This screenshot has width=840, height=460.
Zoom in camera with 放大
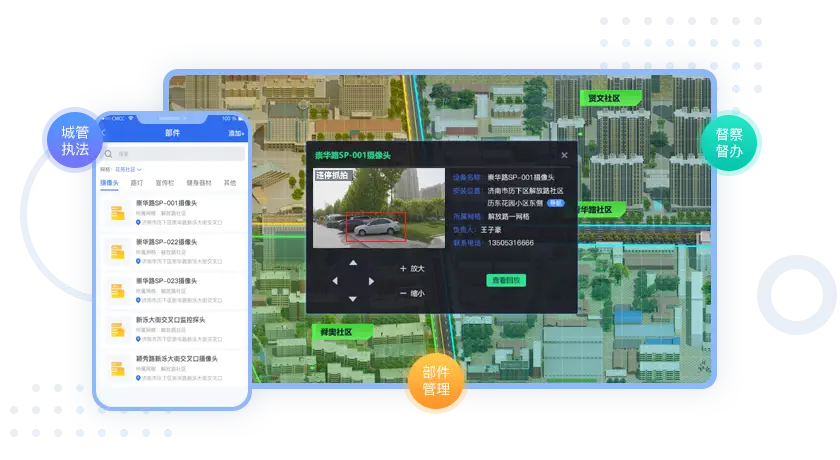pos(411,268)
